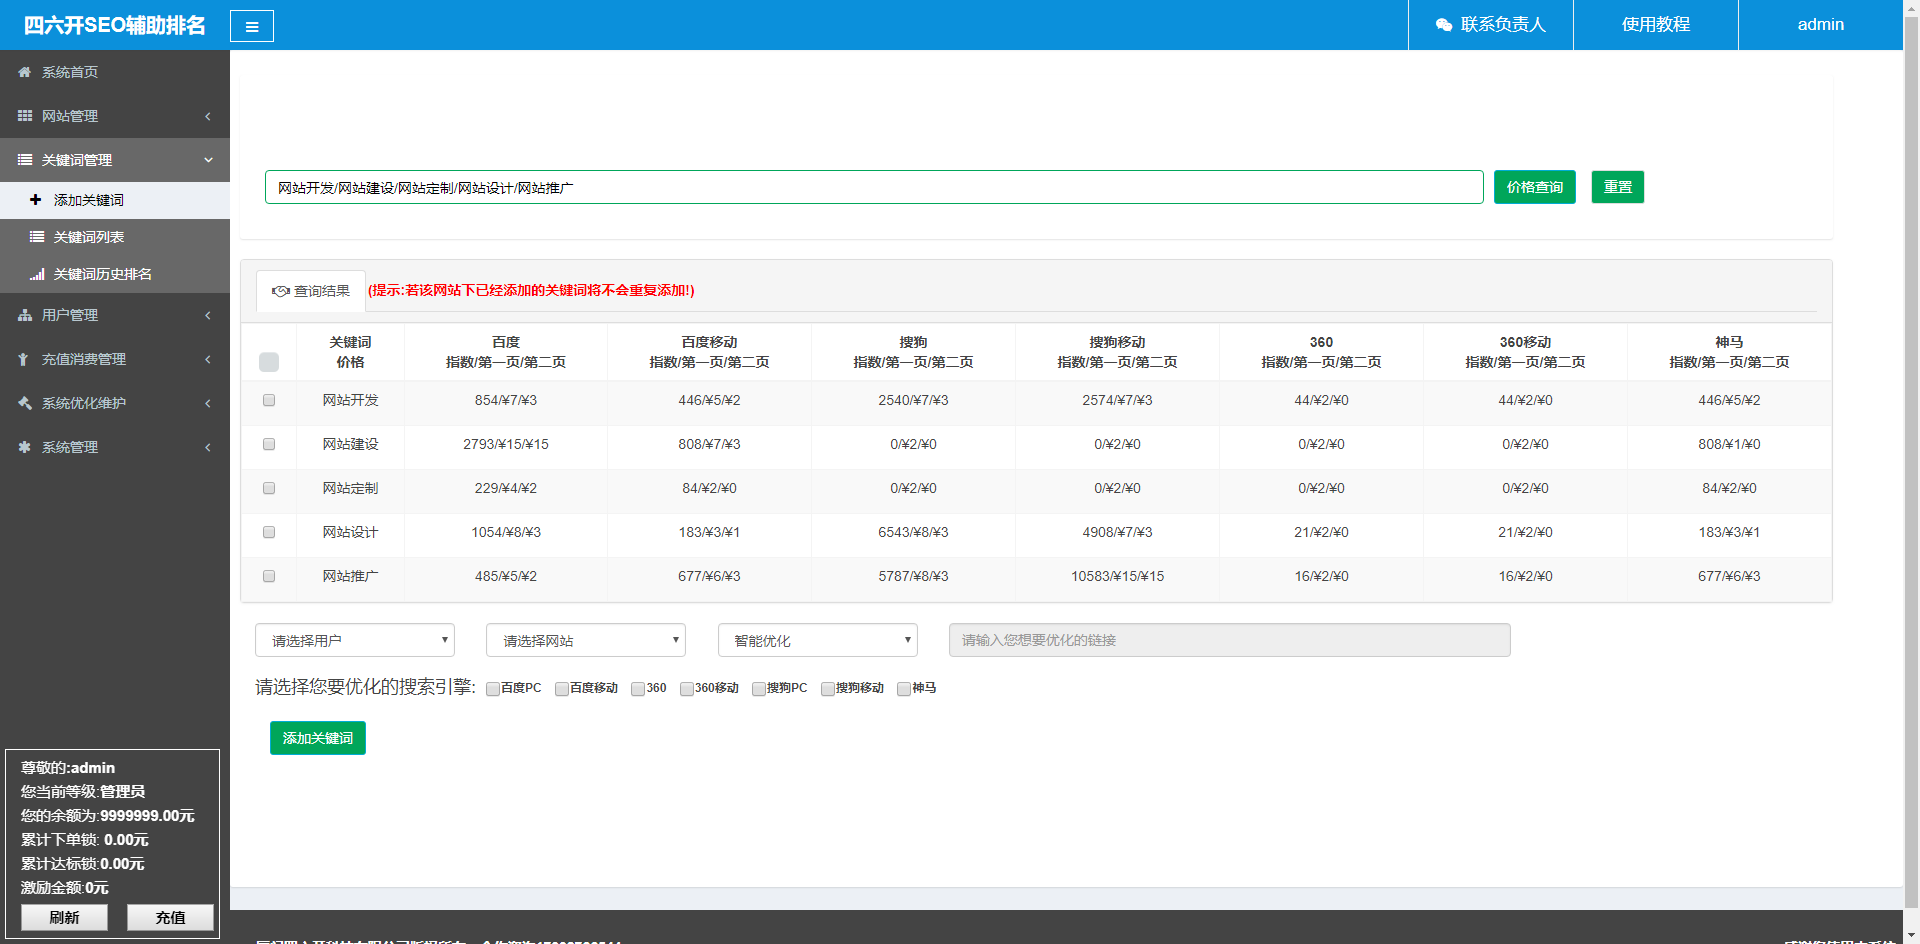Screen dimensions: 1920x944
Task: Click the list icon beside 关键词列表
Action: click(37, 237)
